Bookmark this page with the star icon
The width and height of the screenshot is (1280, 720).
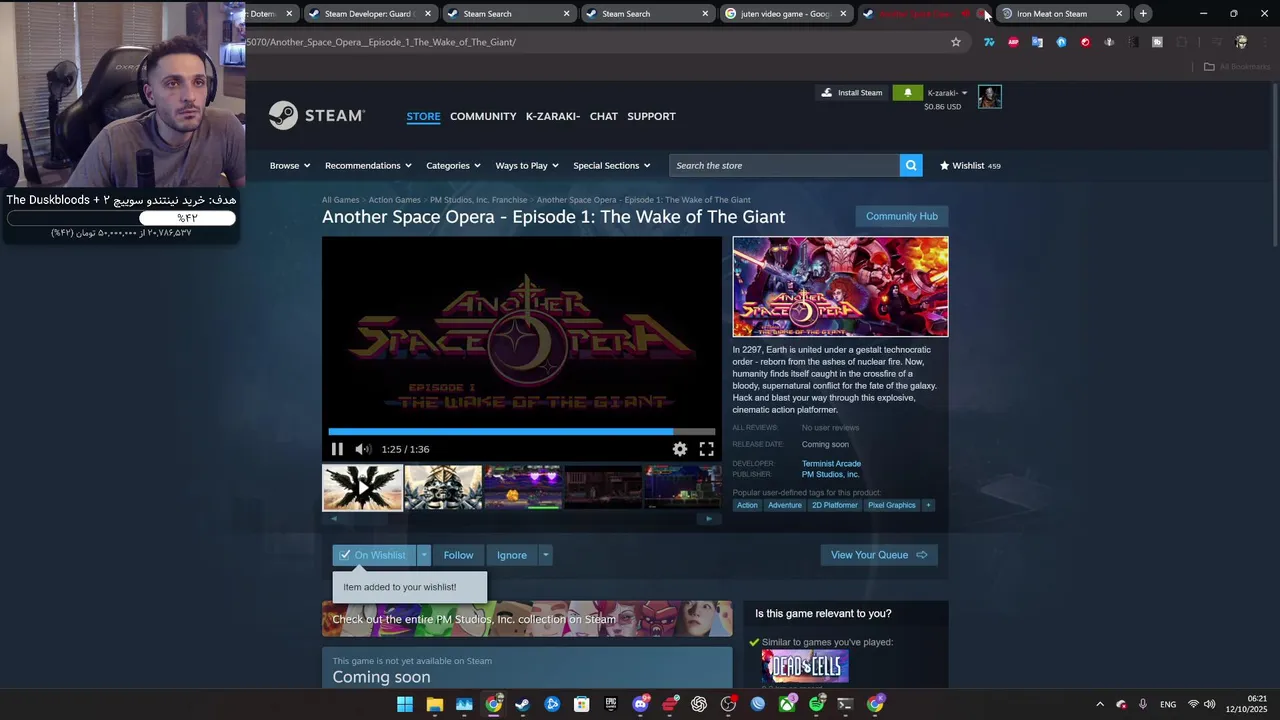coord(956,42)
